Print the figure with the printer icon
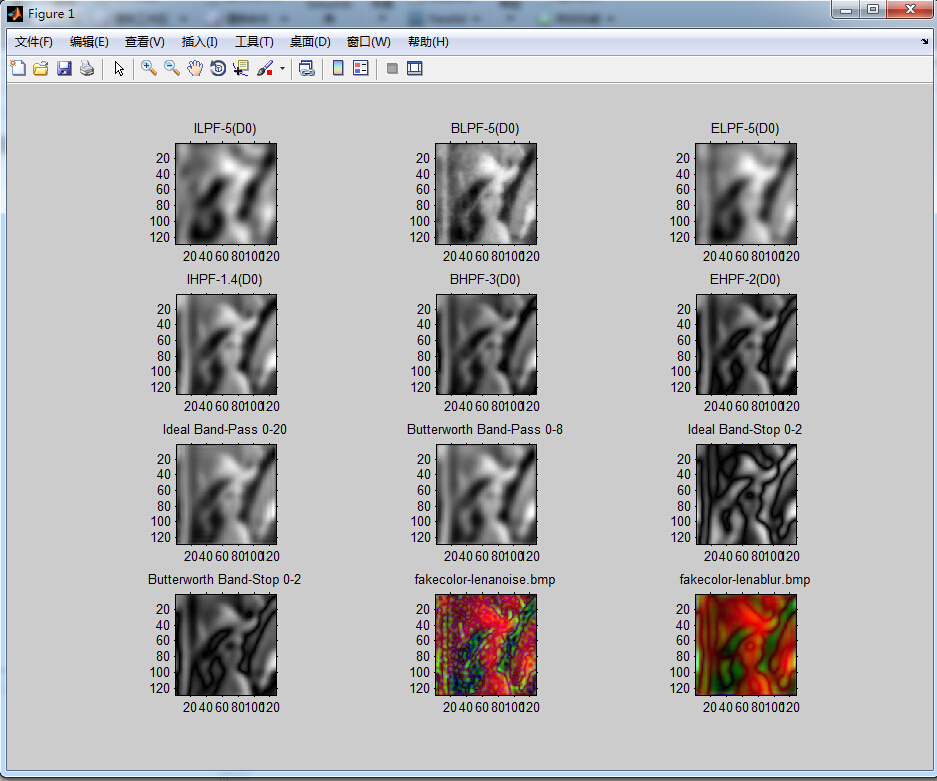Image resolution: width=937 pixels, height=781 pixels. 87,68
